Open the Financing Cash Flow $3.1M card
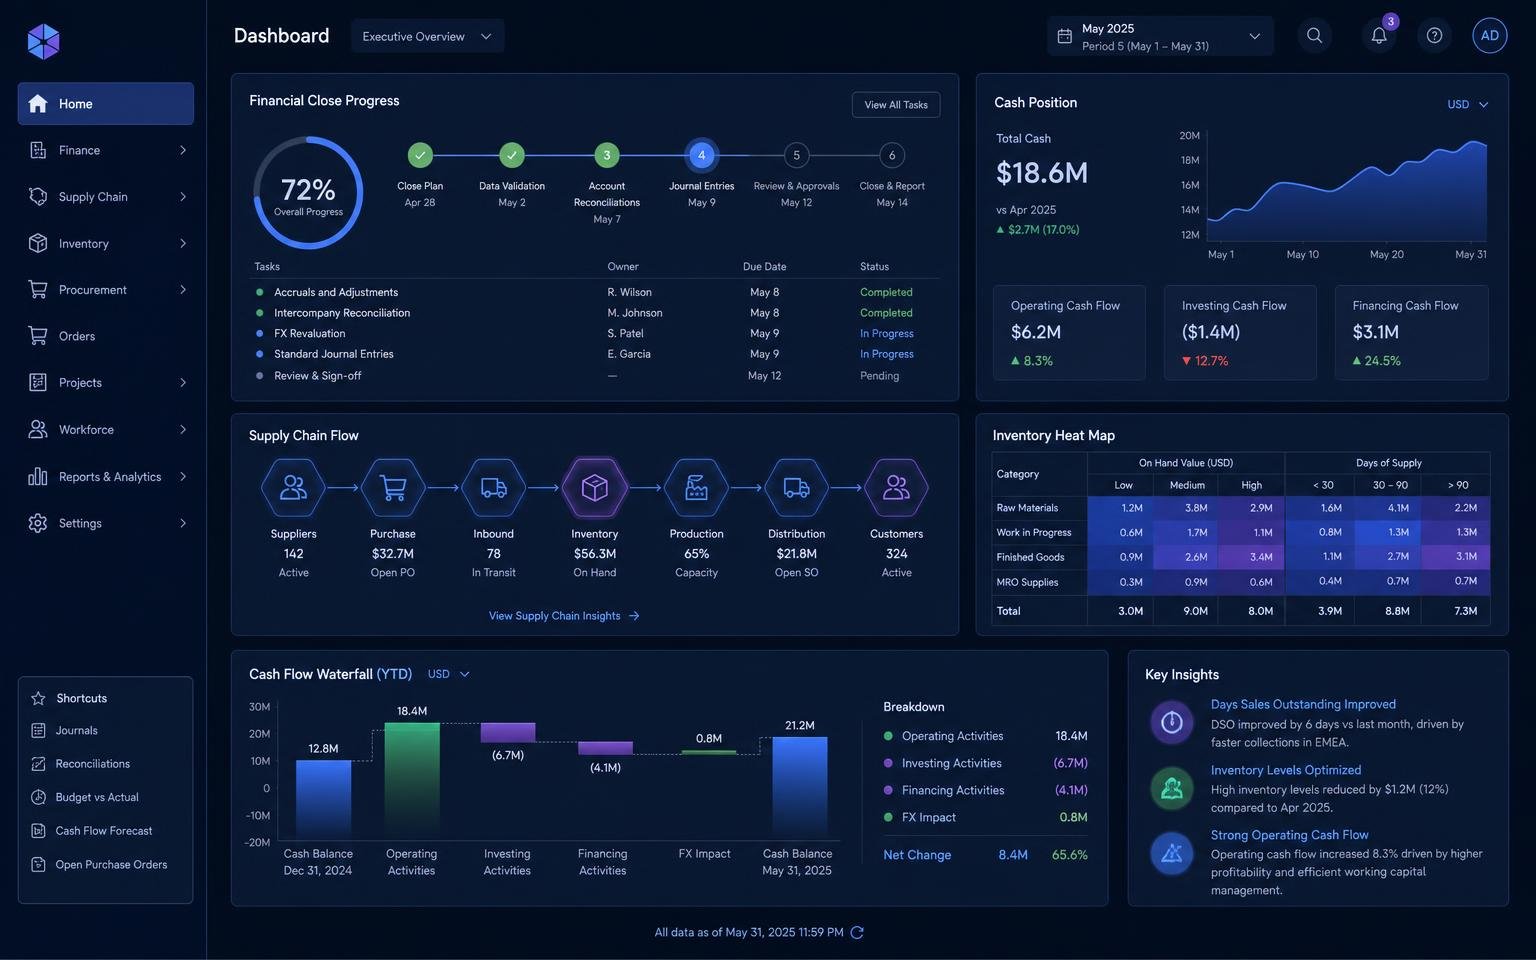The image size is (1536, 960). click(x=1411, y=332)
